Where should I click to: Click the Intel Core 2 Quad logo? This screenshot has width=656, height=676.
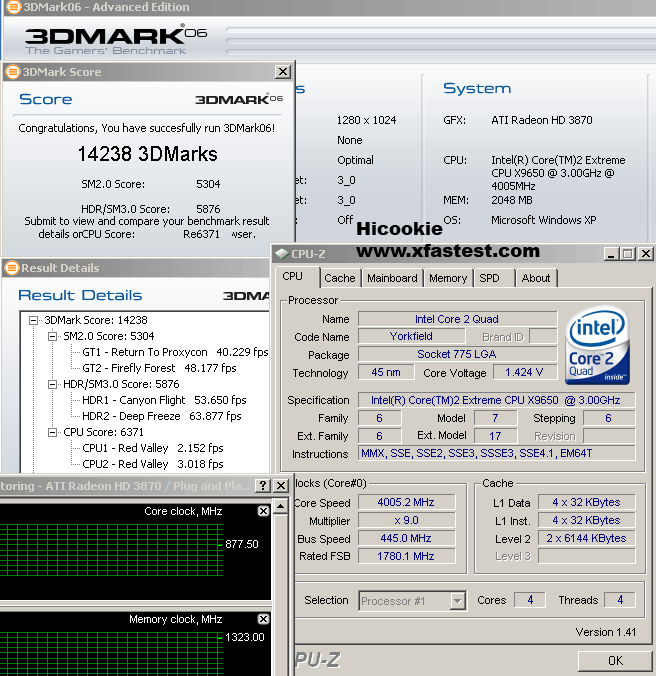[x=598, y=347]
